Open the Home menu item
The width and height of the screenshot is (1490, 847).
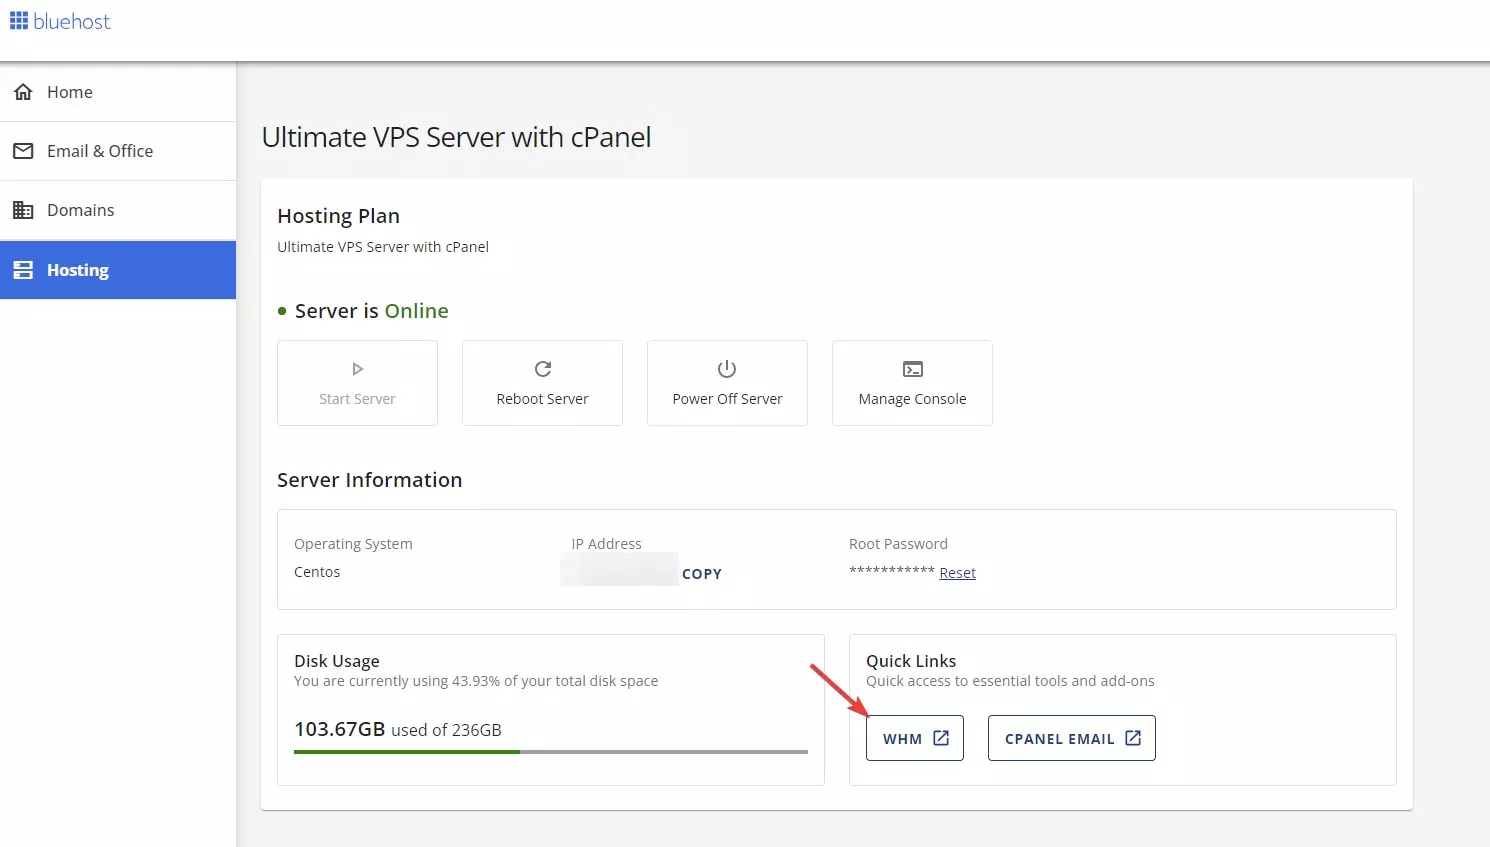coord(118,92)
